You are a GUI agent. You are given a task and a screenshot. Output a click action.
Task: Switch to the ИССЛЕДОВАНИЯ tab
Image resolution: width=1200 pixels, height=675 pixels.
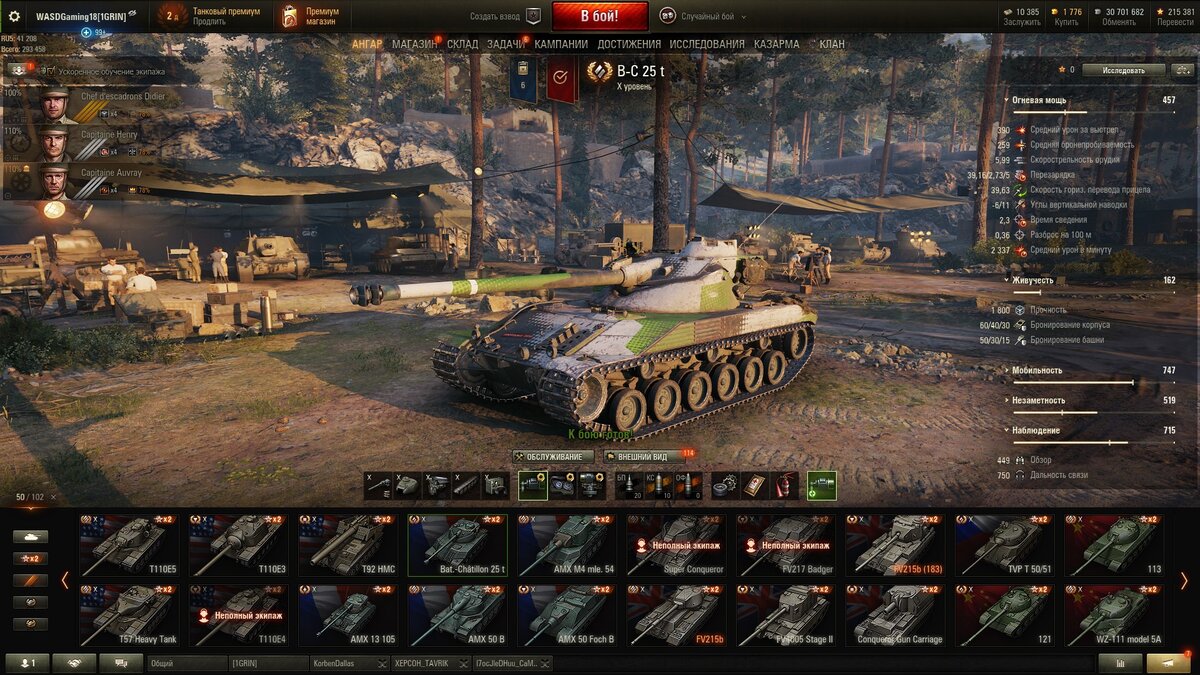[x=707, y=44]
